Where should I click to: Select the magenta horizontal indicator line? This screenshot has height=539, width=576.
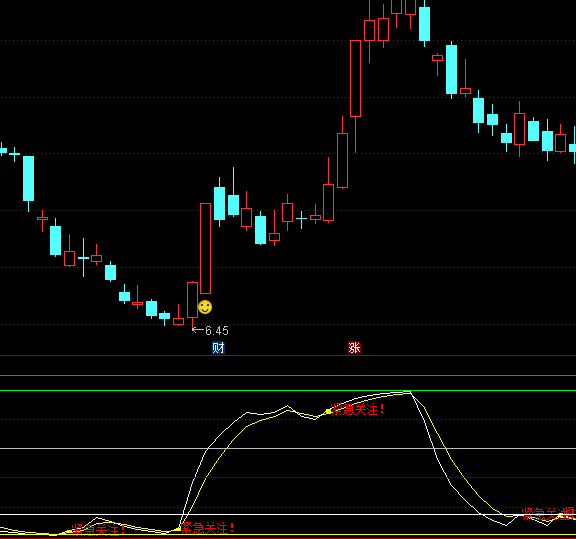288,375
